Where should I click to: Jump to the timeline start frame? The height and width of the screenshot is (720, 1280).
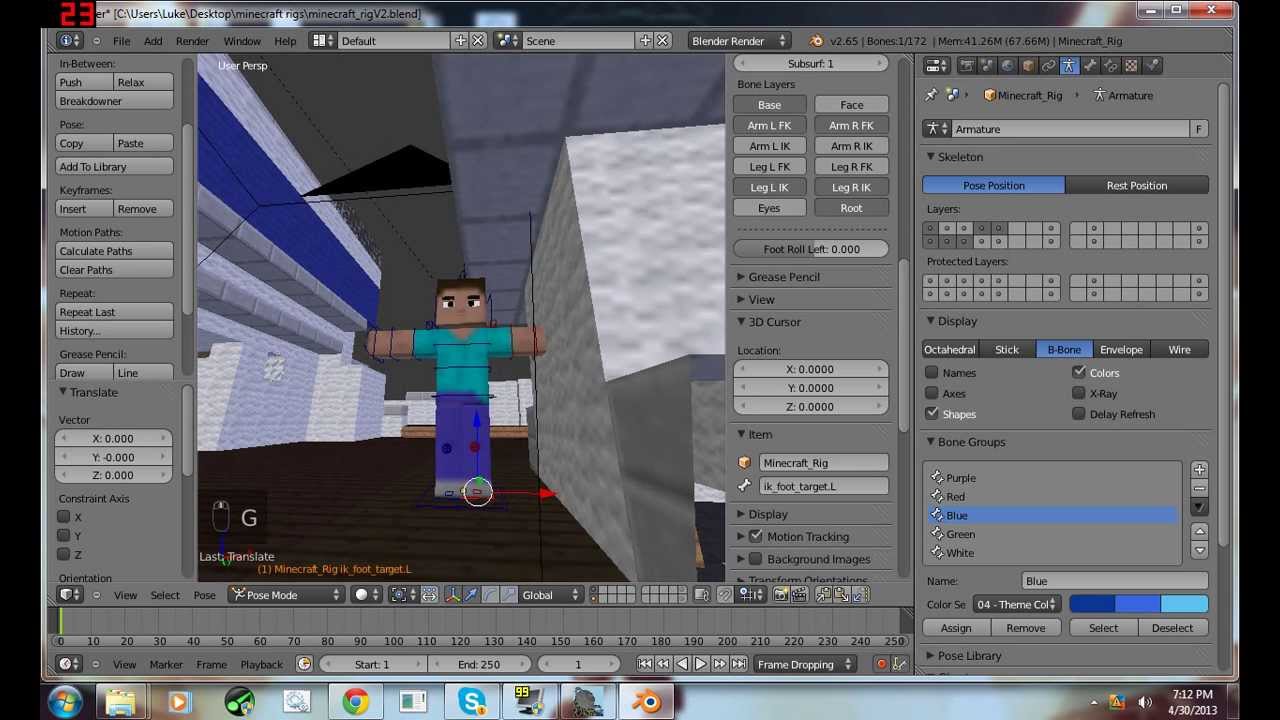tap(644, 664)
